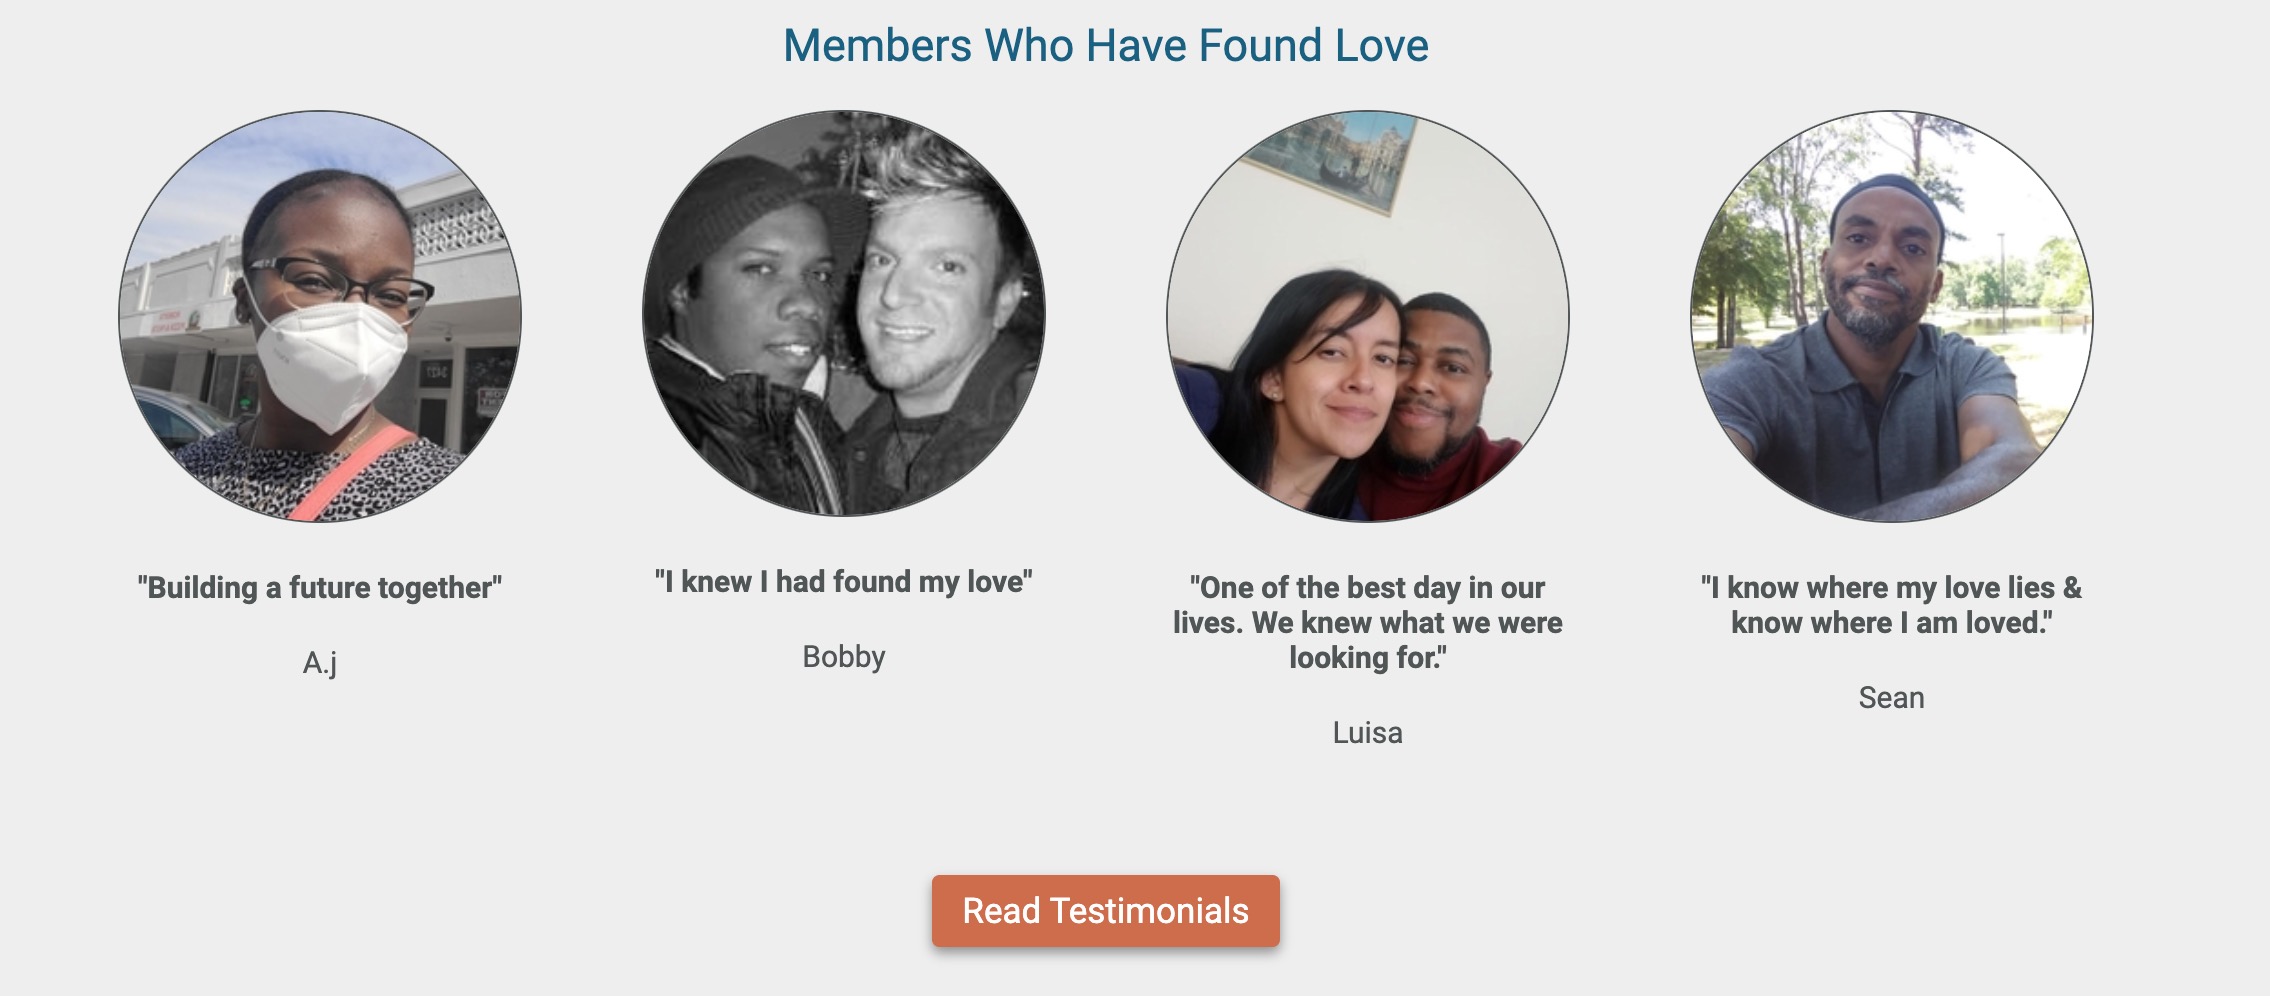The height and width of the screenshot is (996, 2270).
Task: Select the "I knew I had found my love" quote
Action: coord(844,582)
